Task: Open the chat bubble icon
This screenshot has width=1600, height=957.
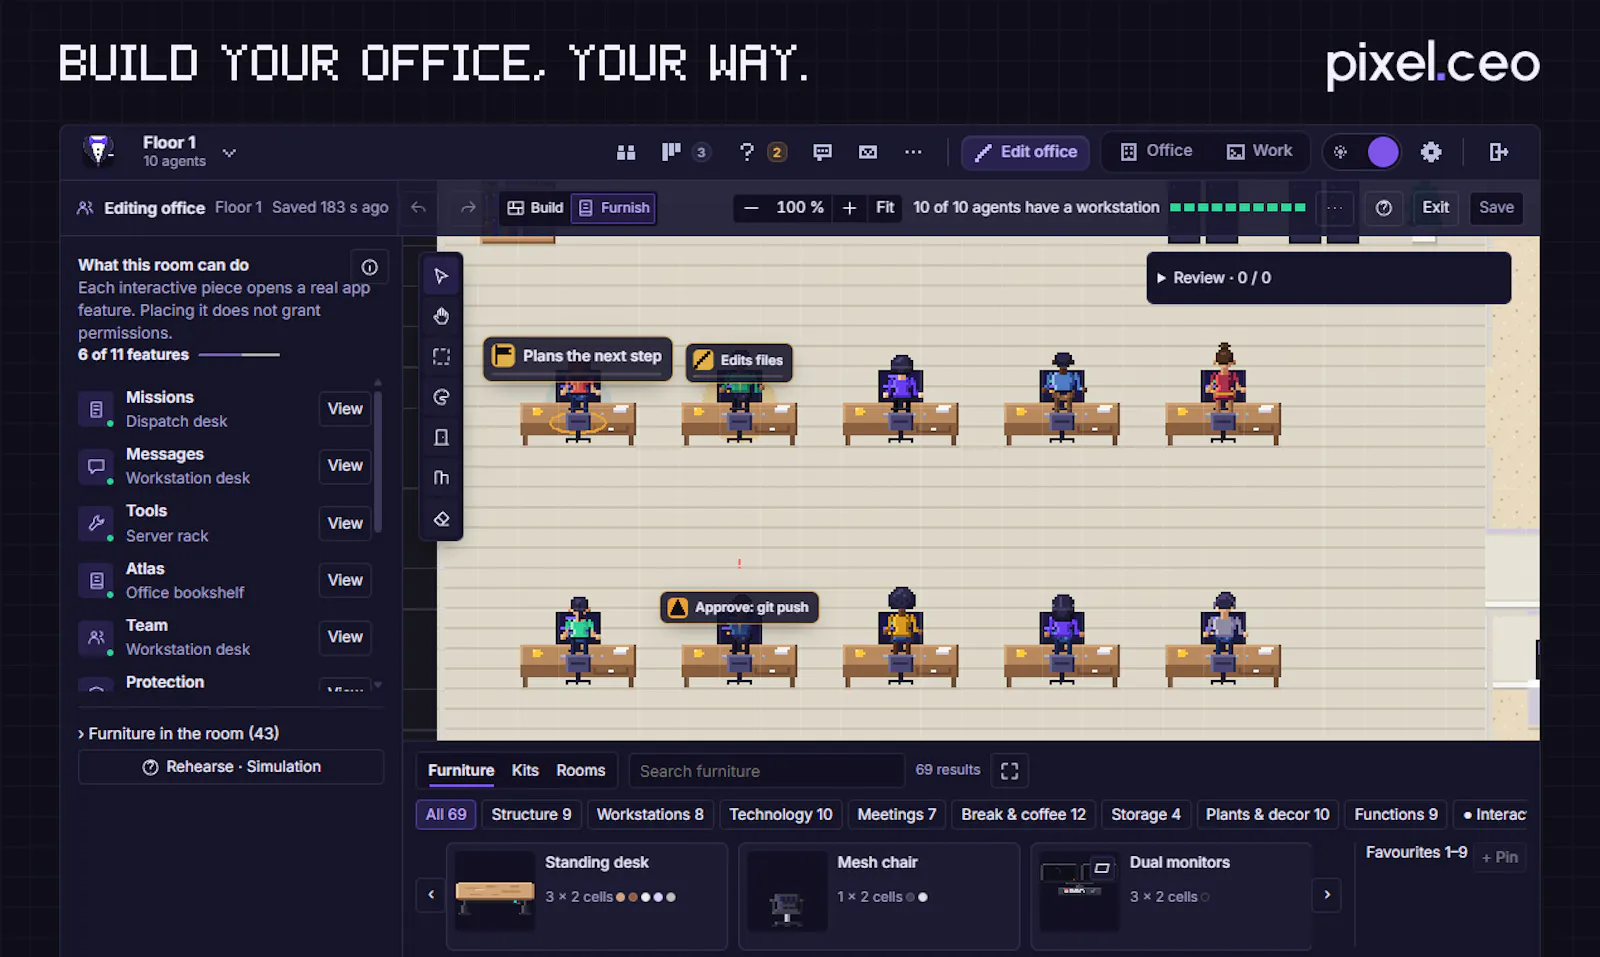Action: pos(822,152)
